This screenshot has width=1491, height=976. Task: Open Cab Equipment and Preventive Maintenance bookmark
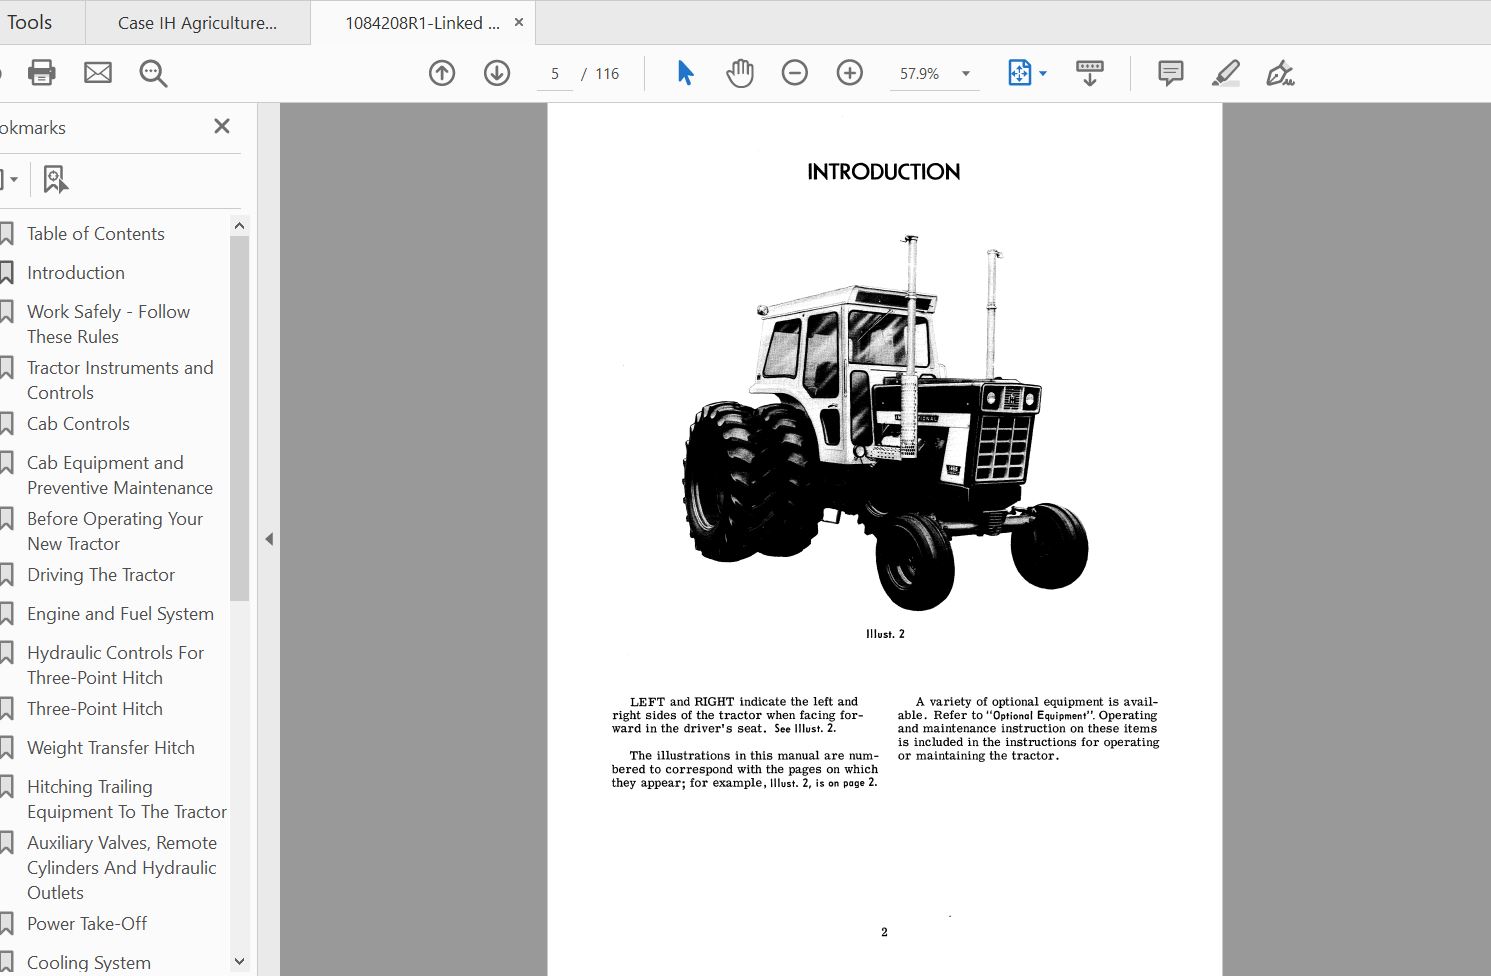(x=120, y=475)
